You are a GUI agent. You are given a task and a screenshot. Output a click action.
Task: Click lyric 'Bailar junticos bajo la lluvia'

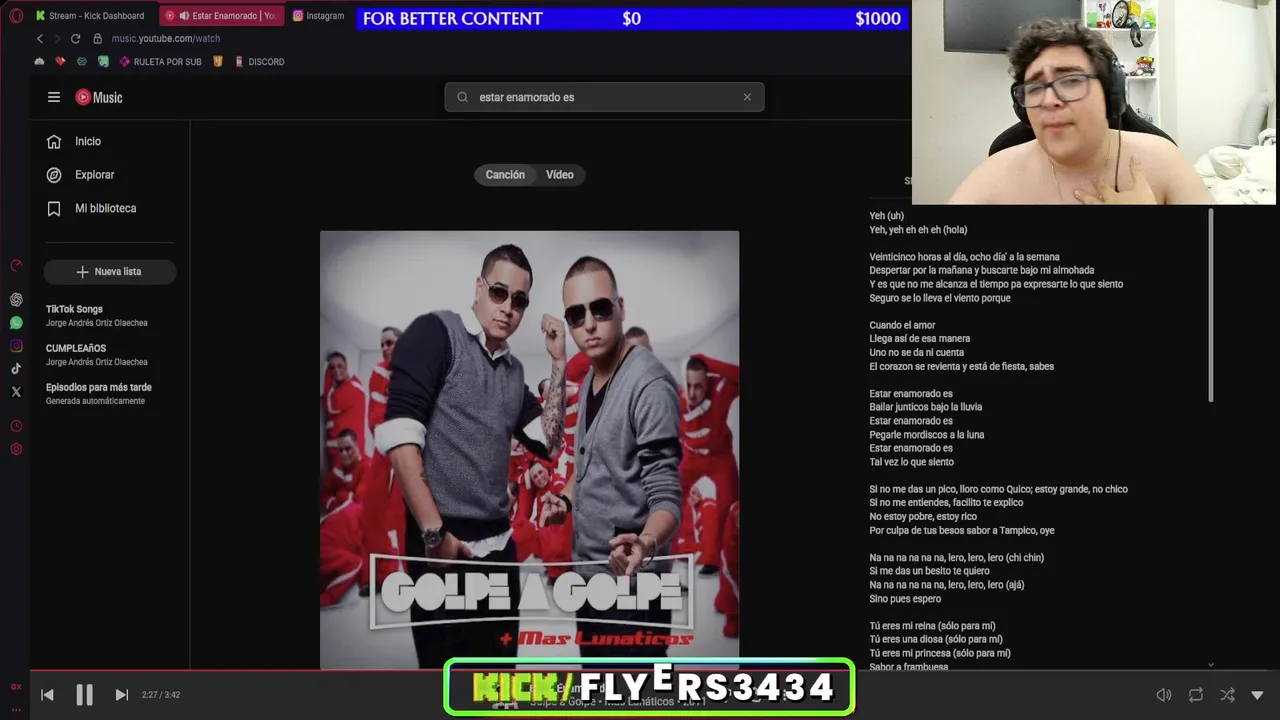(926, 407)
